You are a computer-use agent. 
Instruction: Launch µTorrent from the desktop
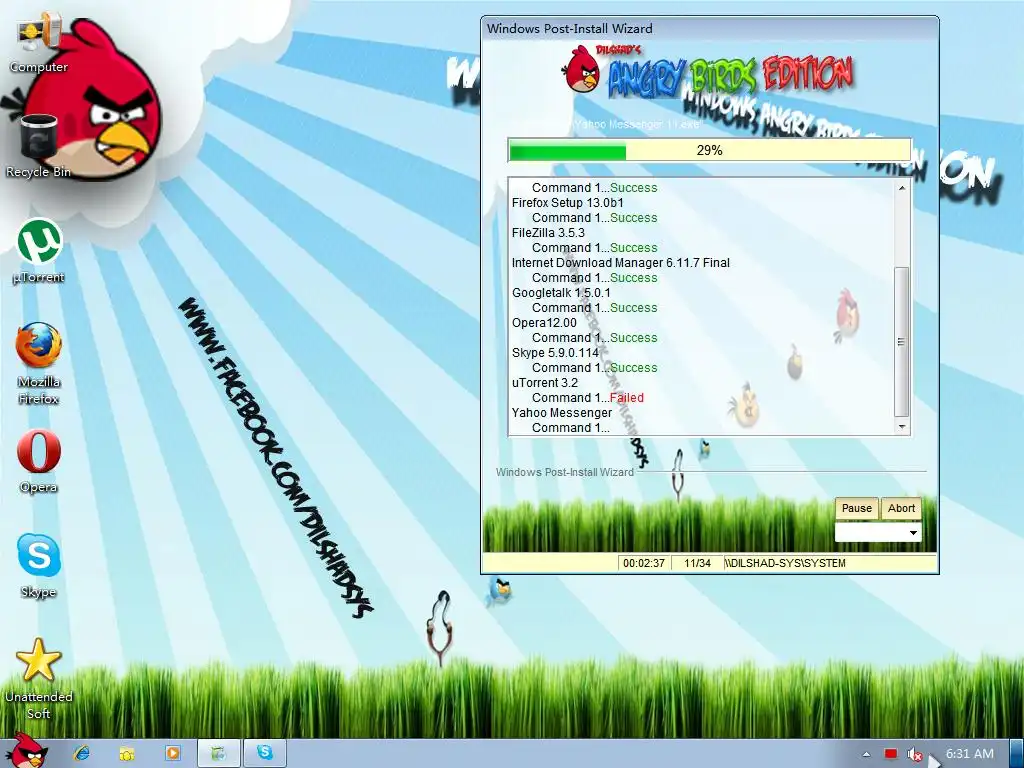pos(39,252)
